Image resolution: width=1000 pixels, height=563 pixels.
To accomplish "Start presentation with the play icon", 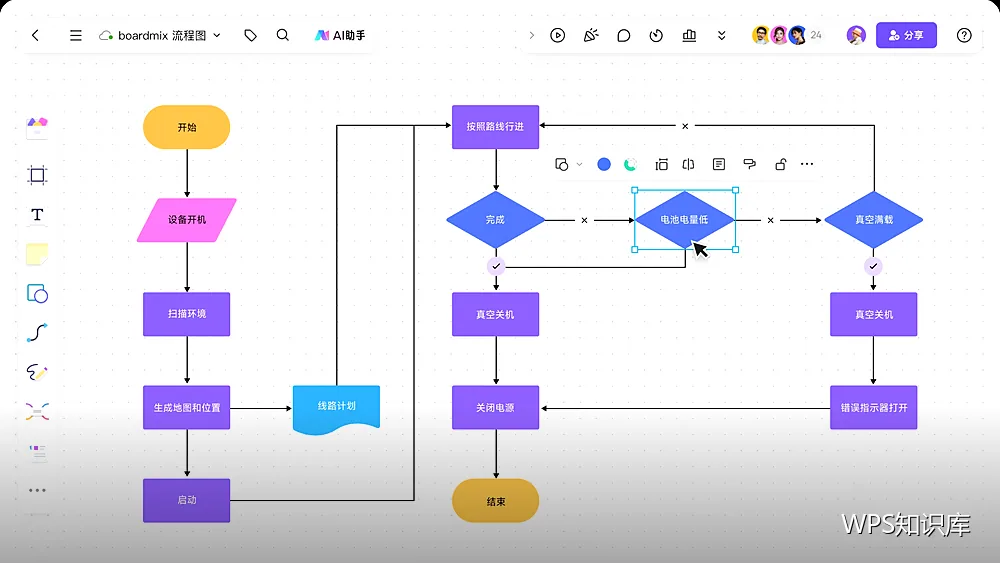I will coord(557,35).
